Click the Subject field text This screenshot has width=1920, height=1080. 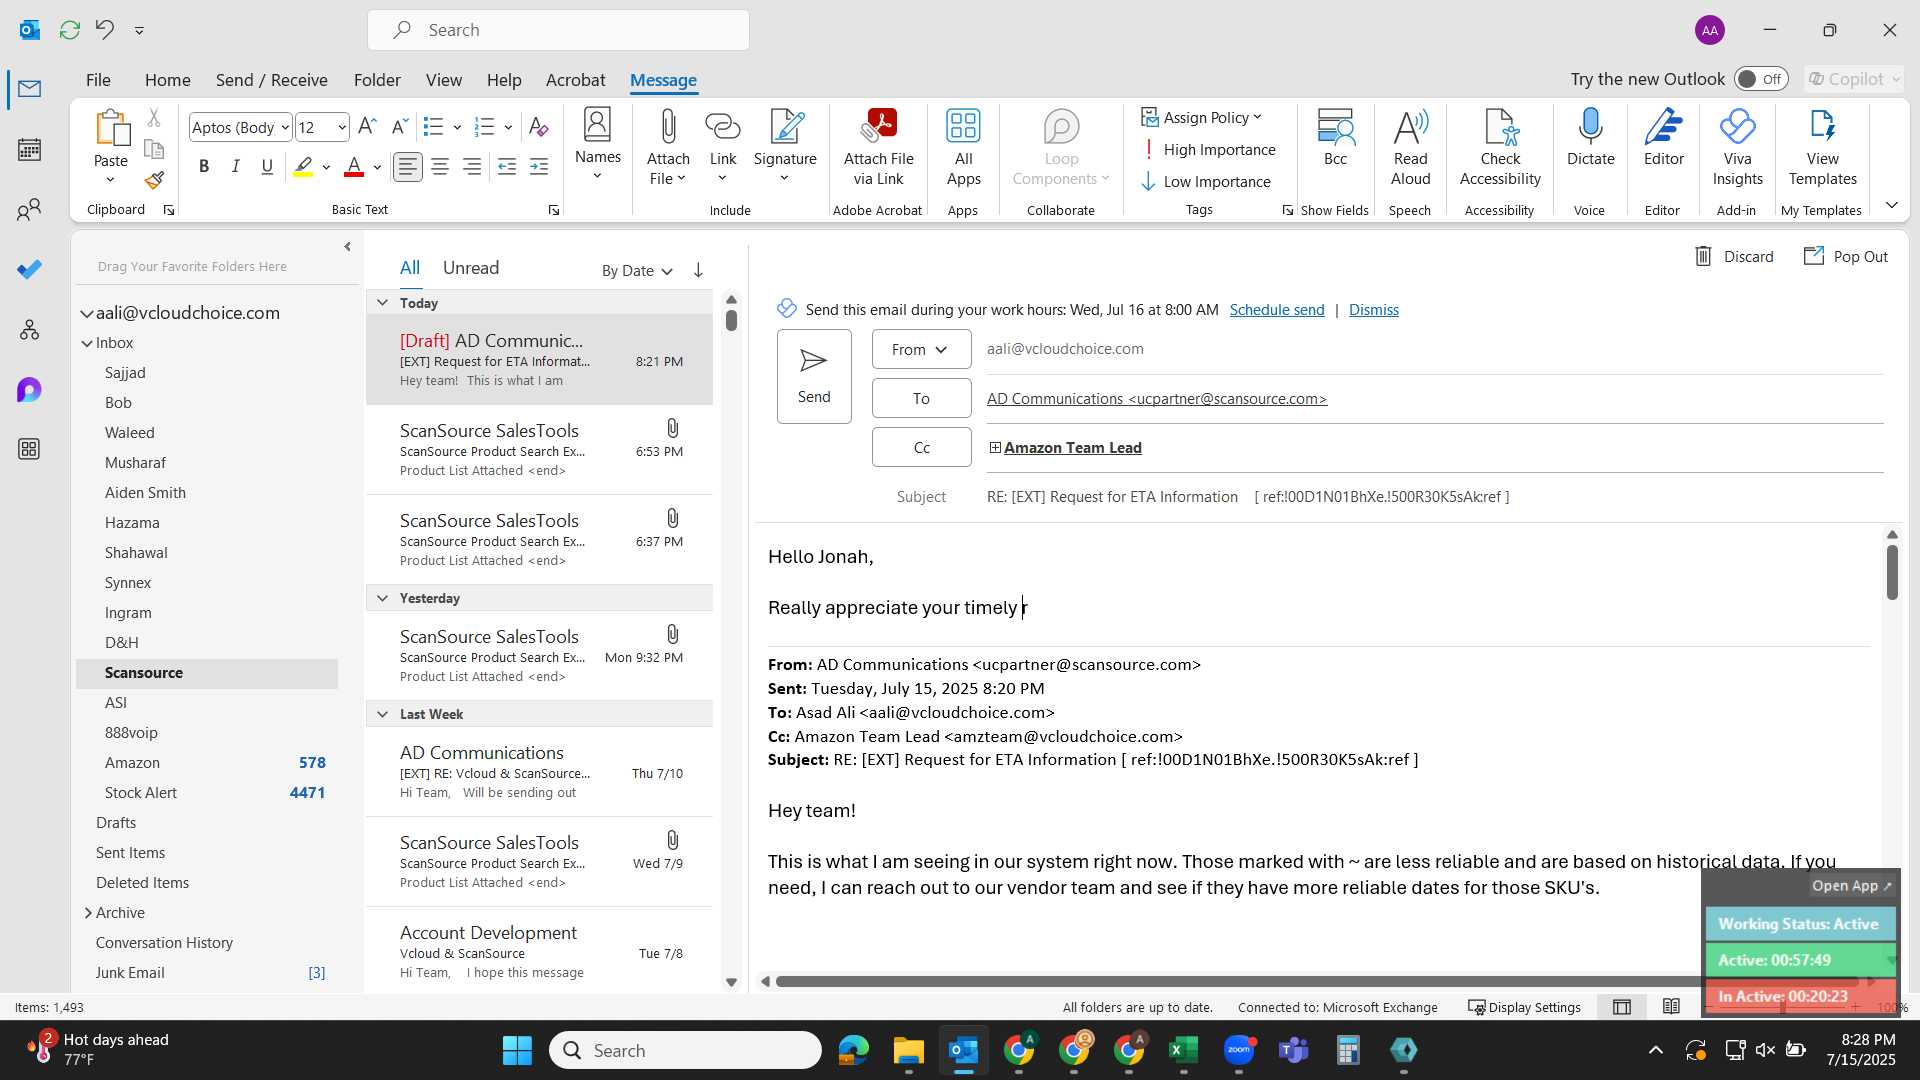(x=1248, y=497)
